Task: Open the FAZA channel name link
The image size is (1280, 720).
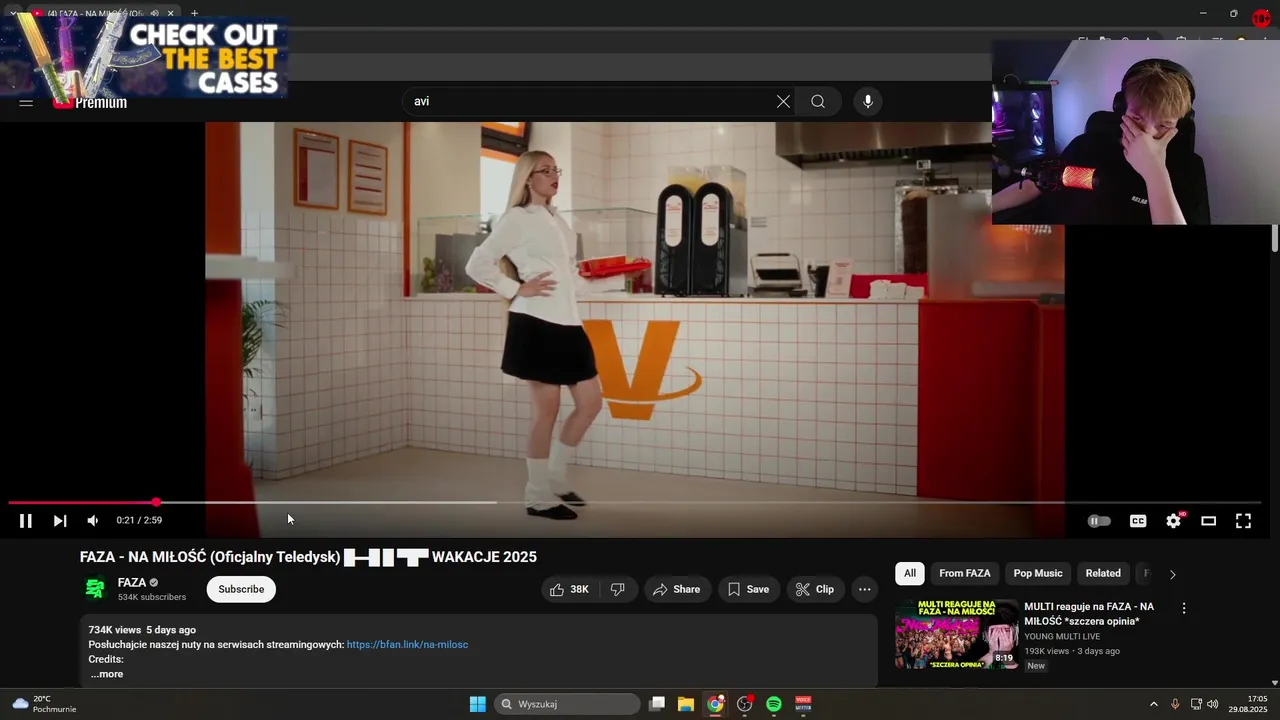Action: coord(132,582)
